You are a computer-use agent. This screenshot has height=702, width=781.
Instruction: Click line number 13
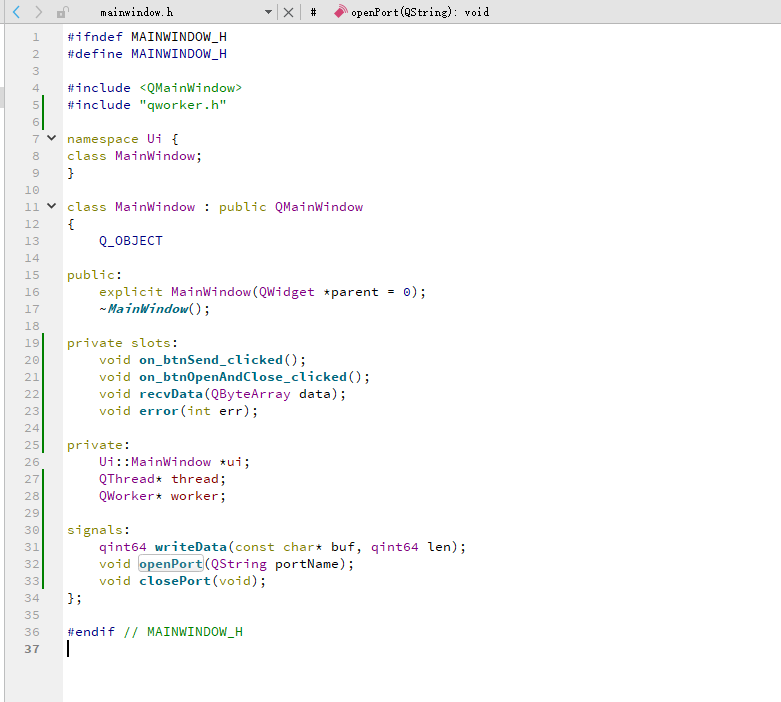tap(32, 241)
